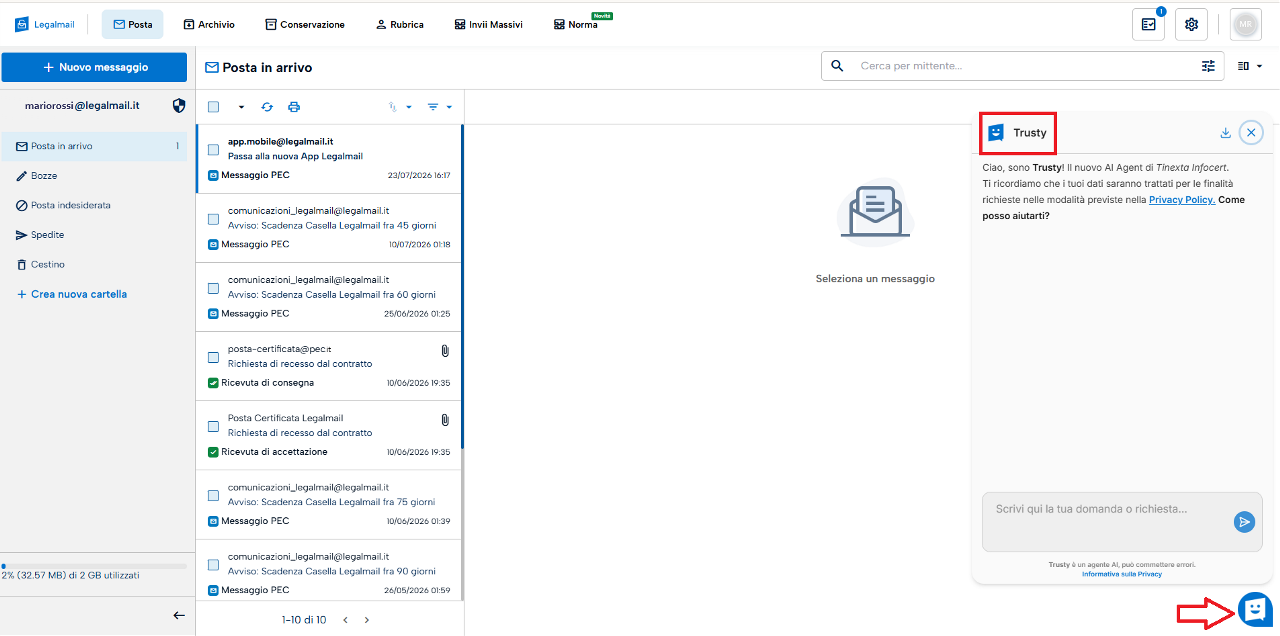Print with the printer icon
Screen dimensions: 1280x636
click(294, 107)
